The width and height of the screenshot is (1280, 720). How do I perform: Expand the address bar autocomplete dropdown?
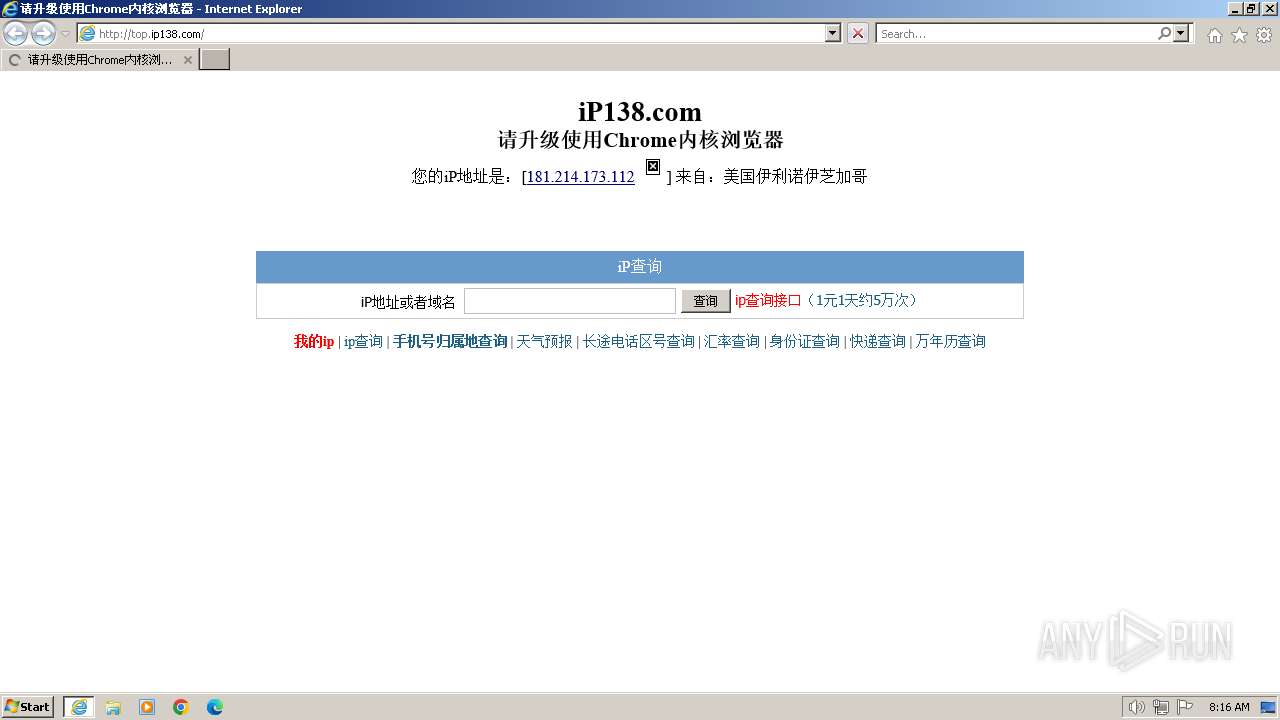click(833, 34)
